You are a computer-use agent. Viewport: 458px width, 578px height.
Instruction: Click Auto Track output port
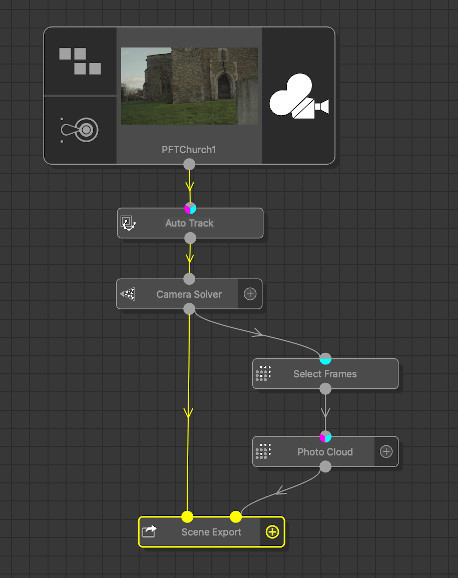(190, 238)
